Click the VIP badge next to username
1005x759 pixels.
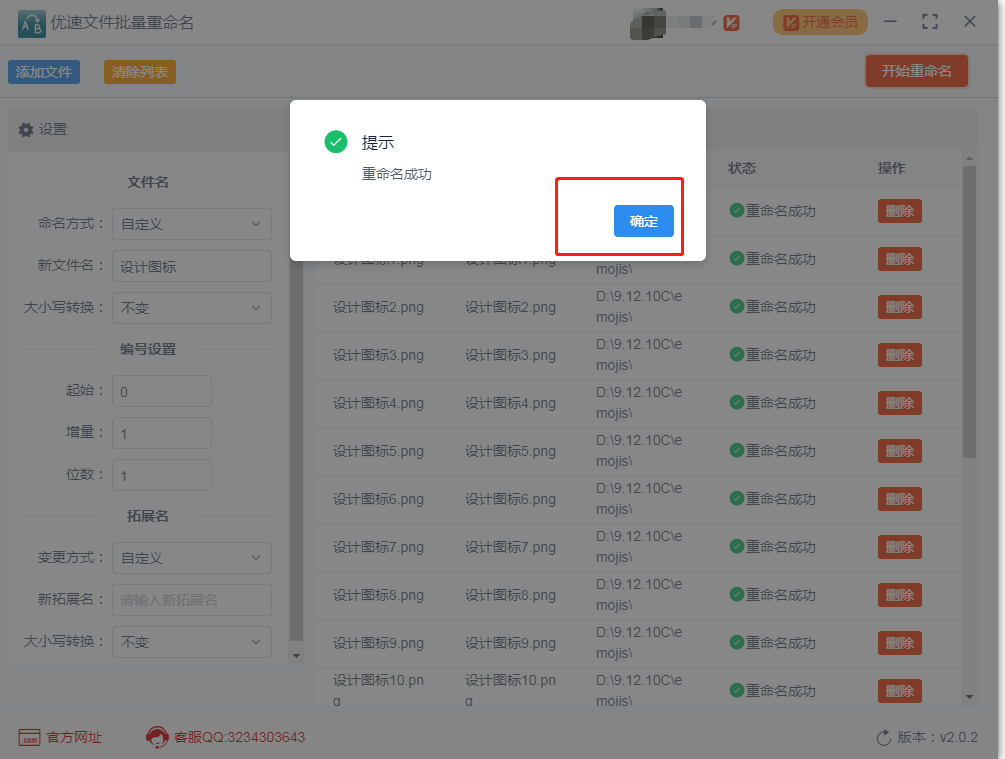point(731,23)
